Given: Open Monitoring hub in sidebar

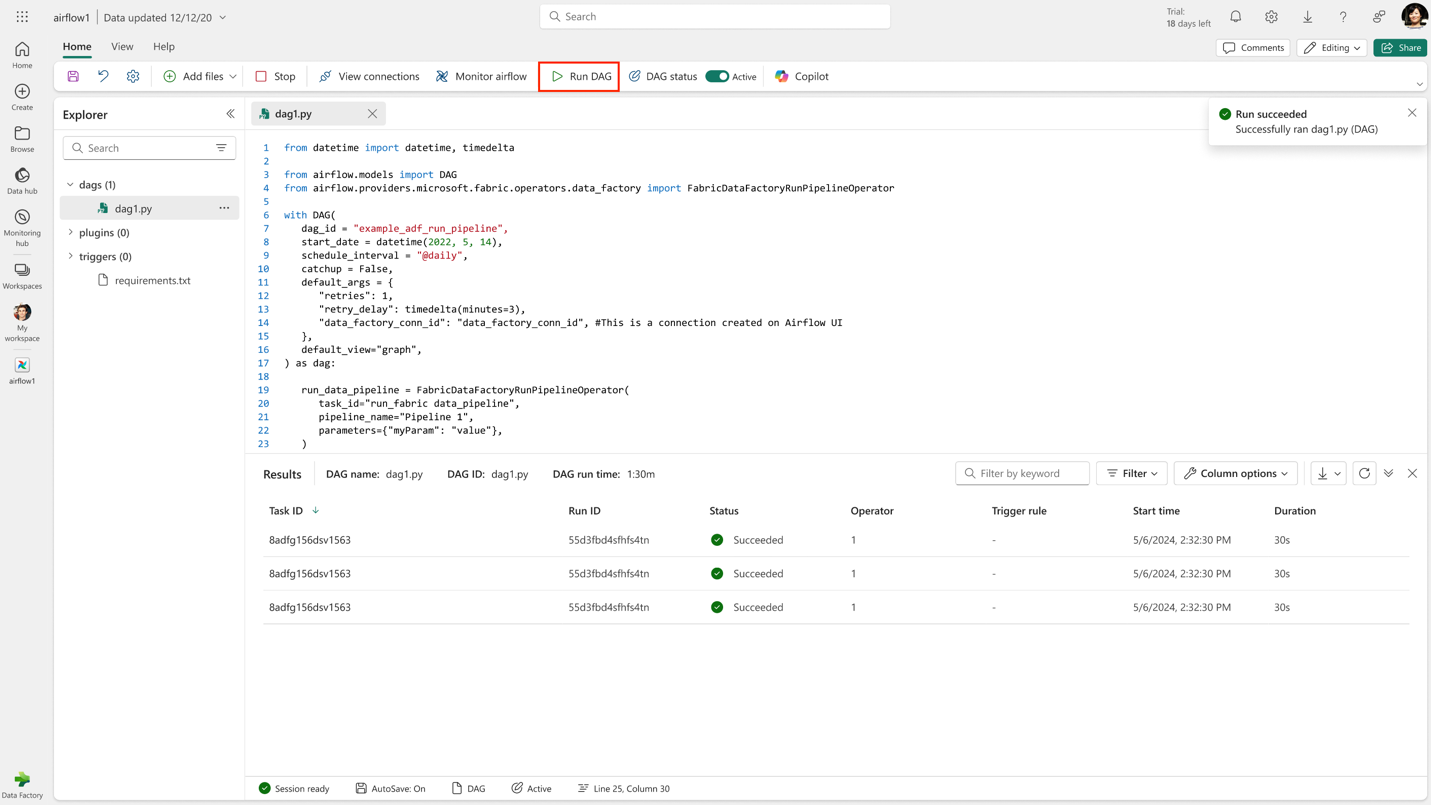Looking at the screenshot, I should click(22, 228).
